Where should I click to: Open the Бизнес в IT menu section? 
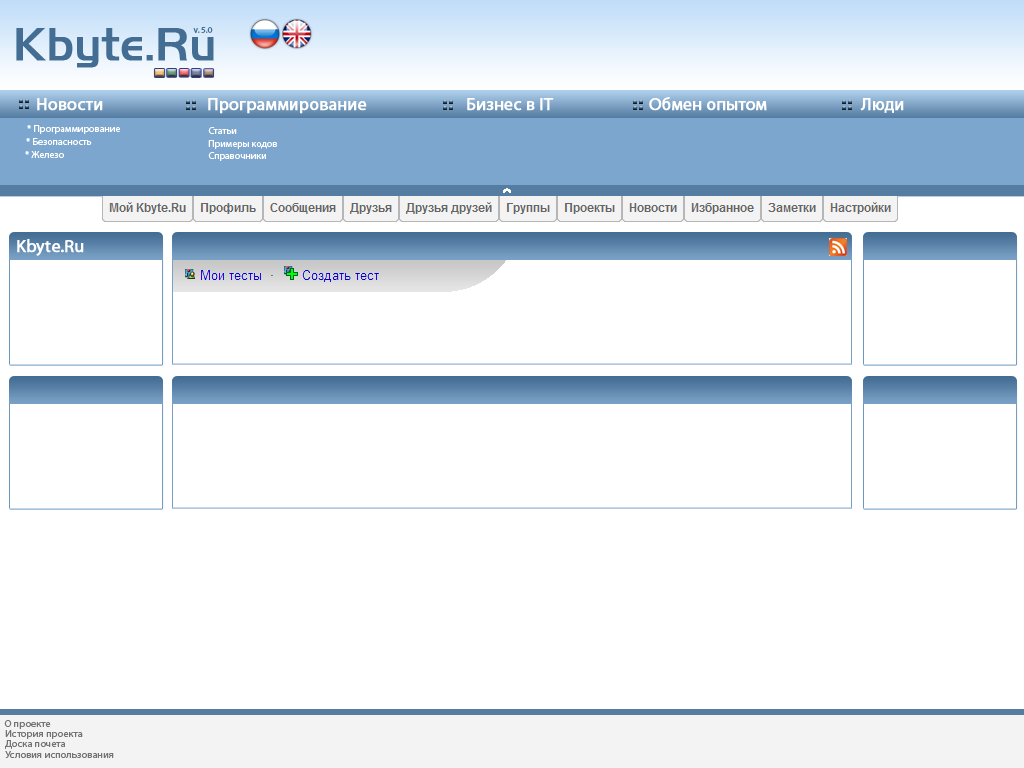pyautogui.click(x=509, y=104)
